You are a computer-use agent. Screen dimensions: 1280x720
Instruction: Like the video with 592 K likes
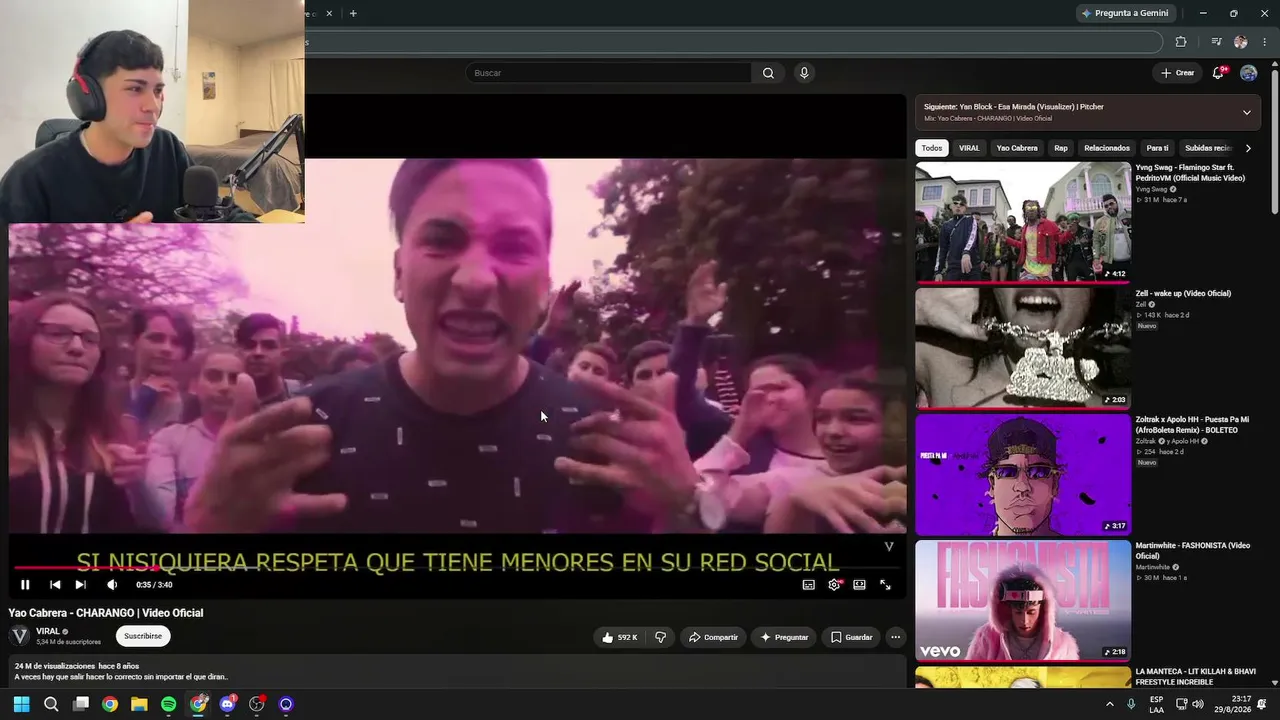620,637
